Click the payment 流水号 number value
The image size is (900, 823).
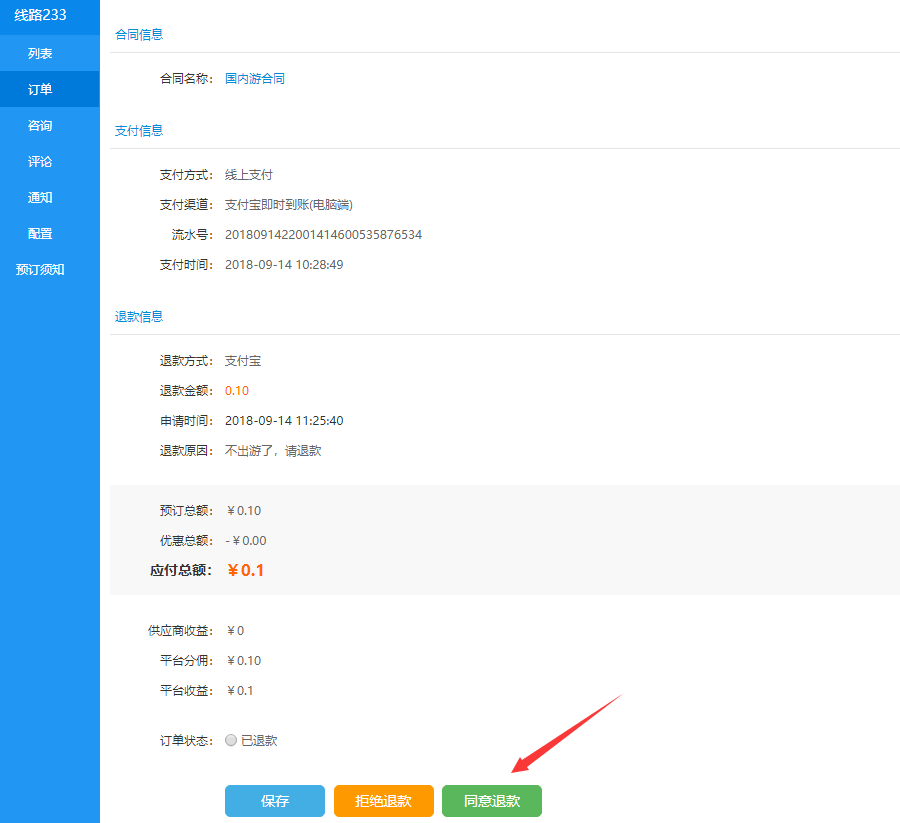[x=323, y=234]
